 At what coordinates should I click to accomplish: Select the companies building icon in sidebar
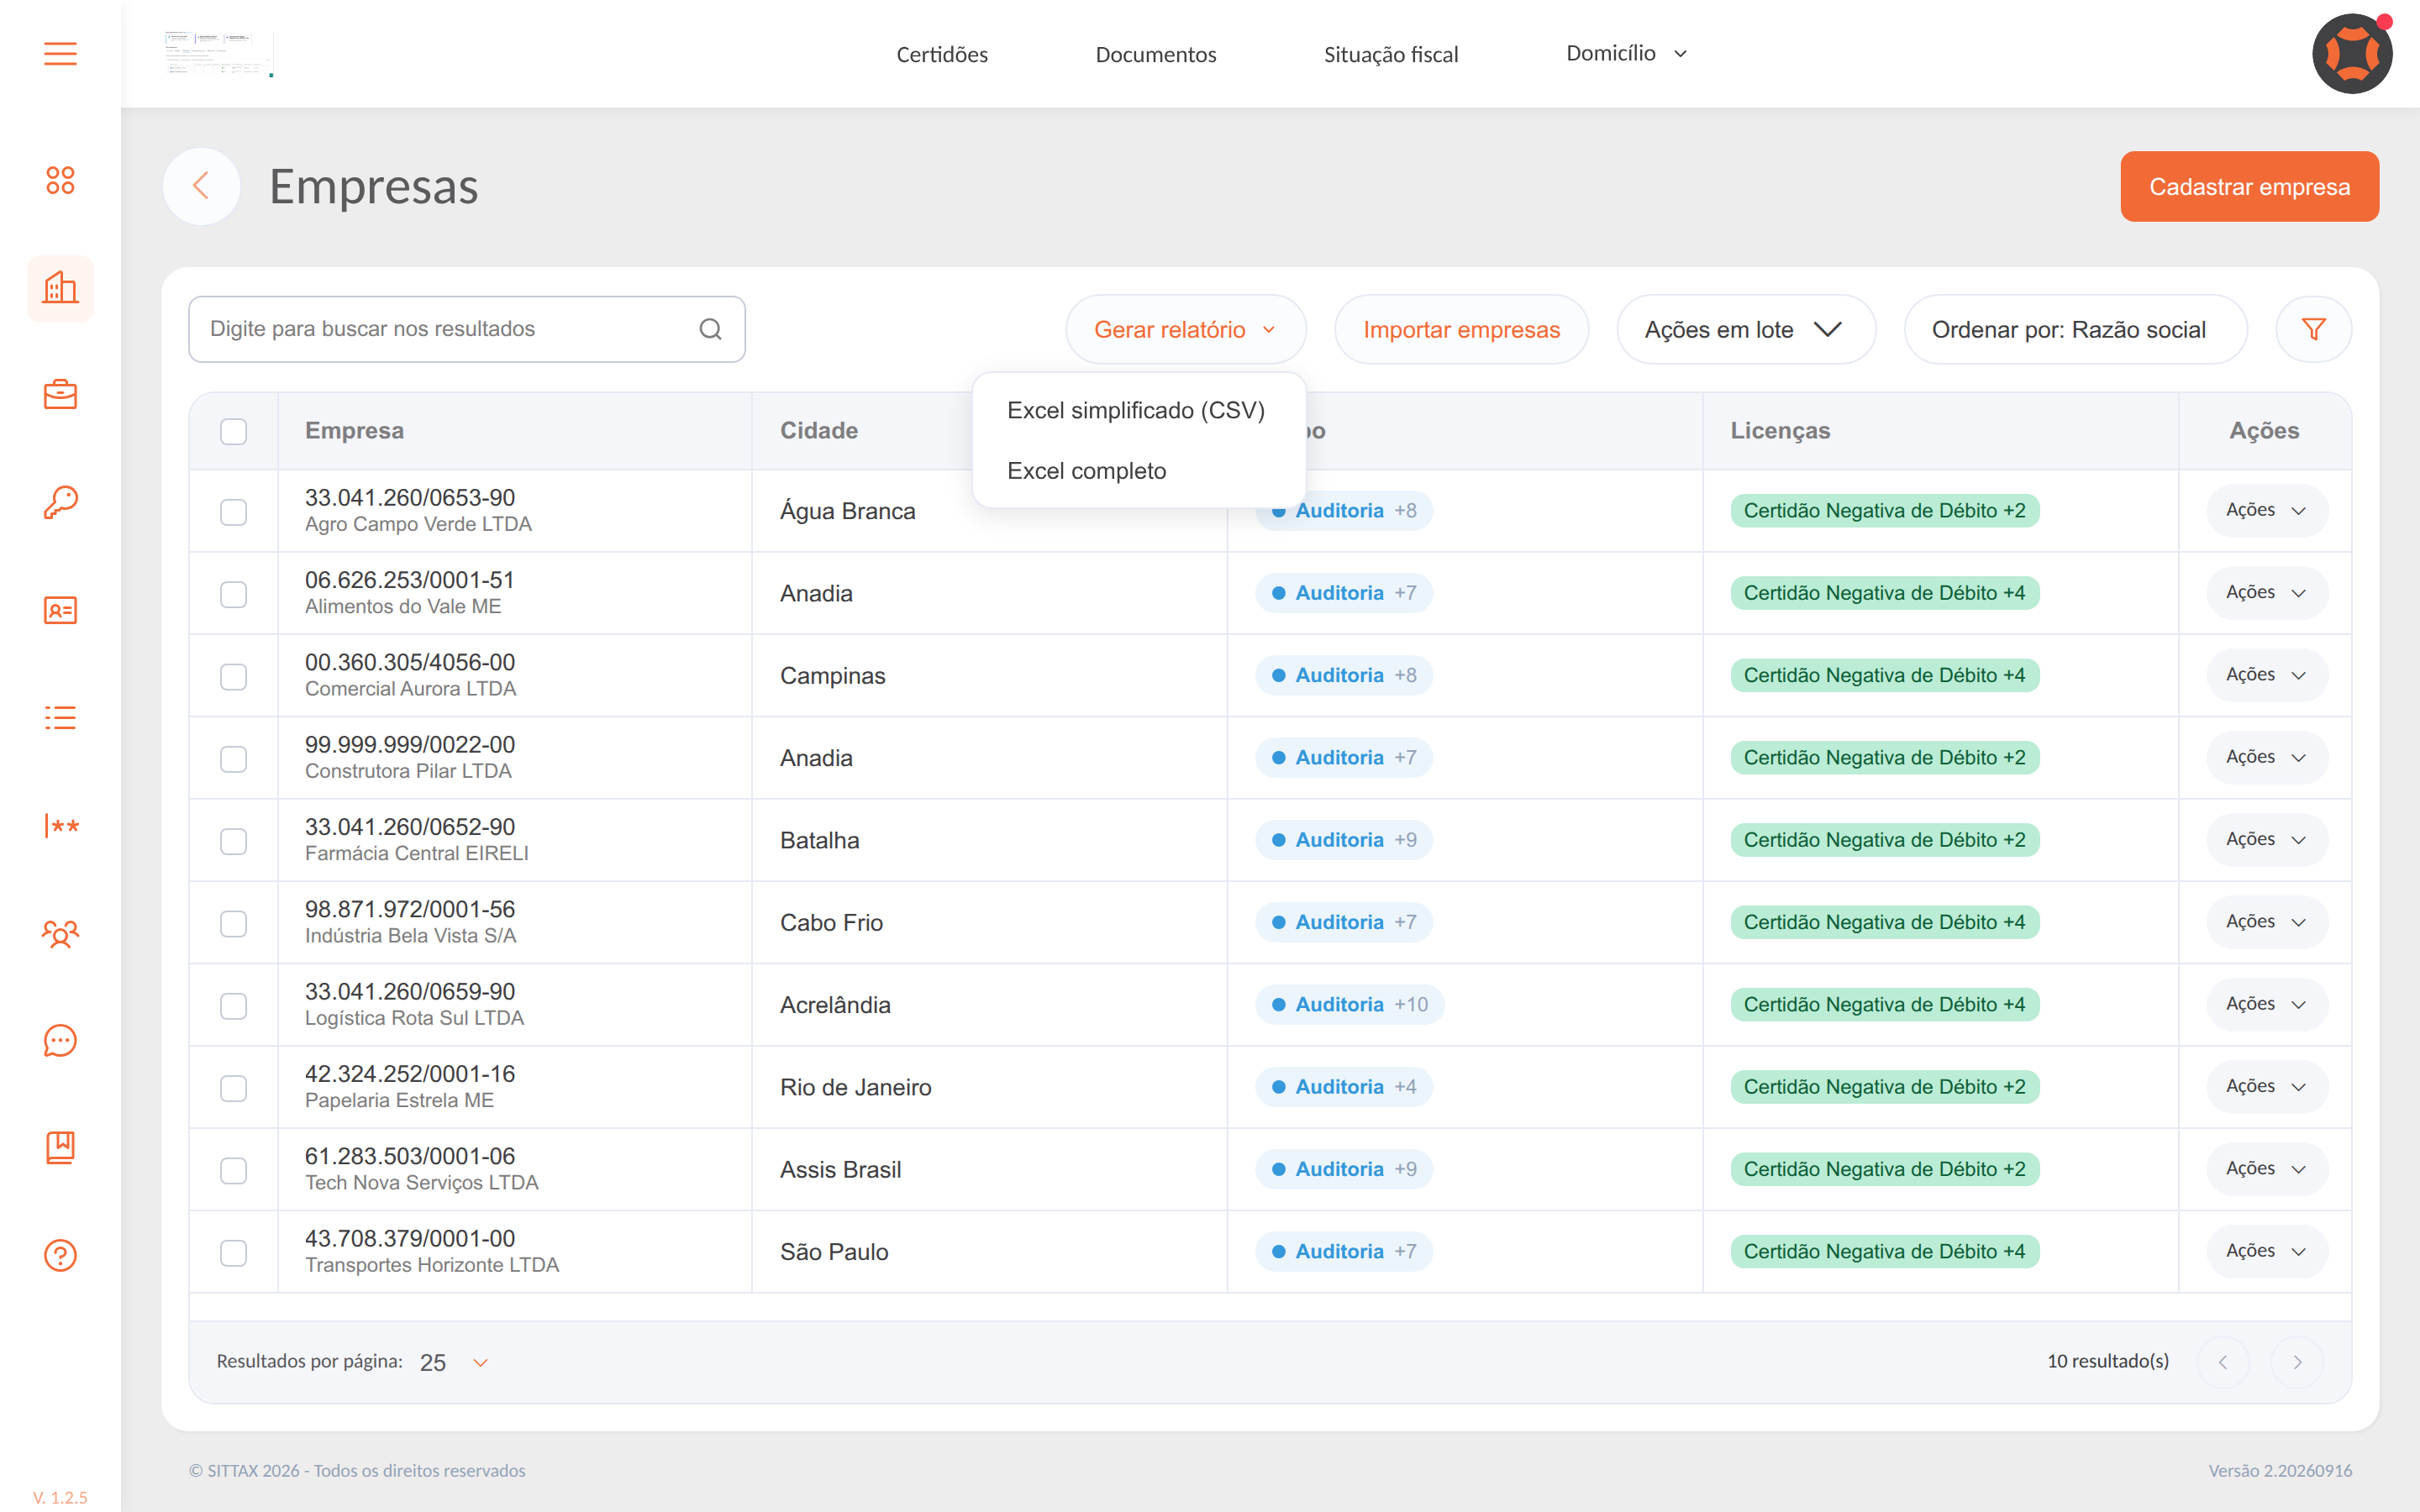60,288
